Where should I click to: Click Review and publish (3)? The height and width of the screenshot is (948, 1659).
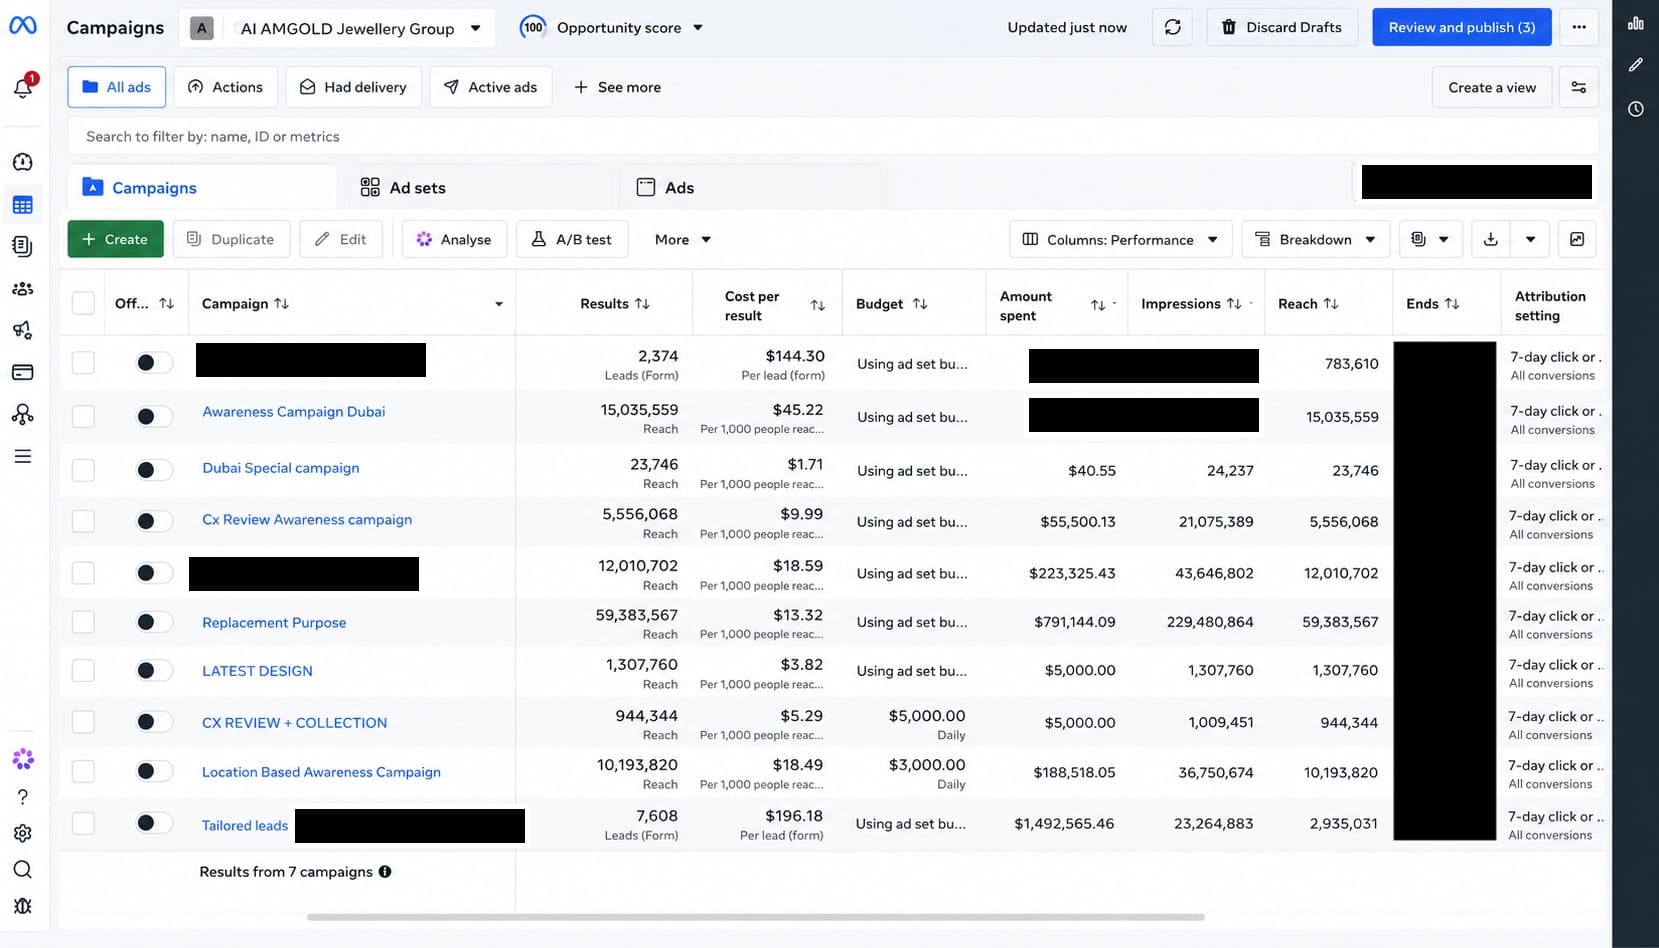[x=1461, y=27]
